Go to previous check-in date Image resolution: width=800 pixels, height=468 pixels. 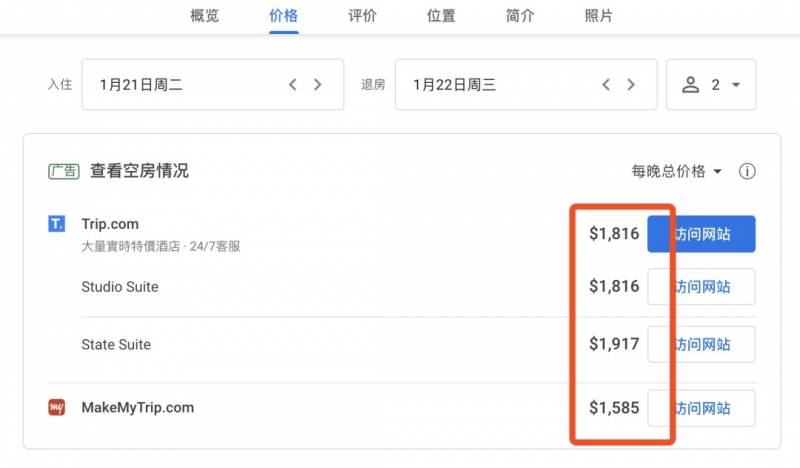point(293,85)
